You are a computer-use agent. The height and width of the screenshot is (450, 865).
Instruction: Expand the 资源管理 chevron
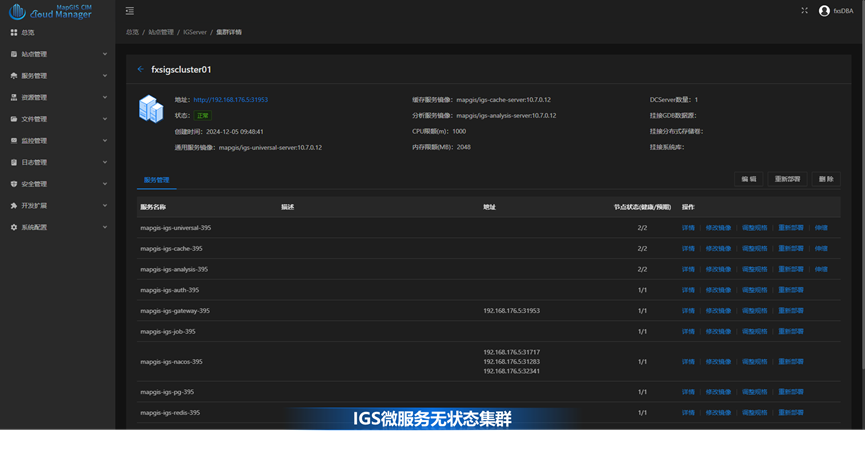tap(105, 97)
